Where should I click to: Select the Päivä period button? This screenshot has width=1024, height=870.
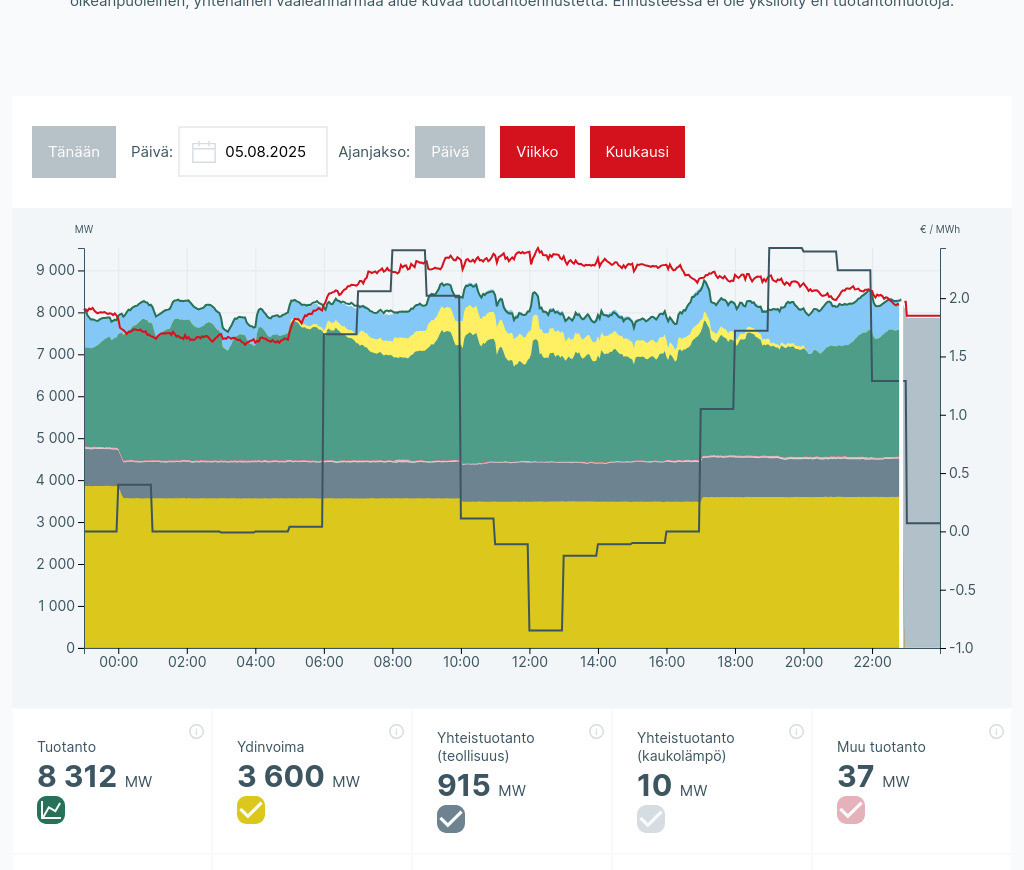pos(450,152)
